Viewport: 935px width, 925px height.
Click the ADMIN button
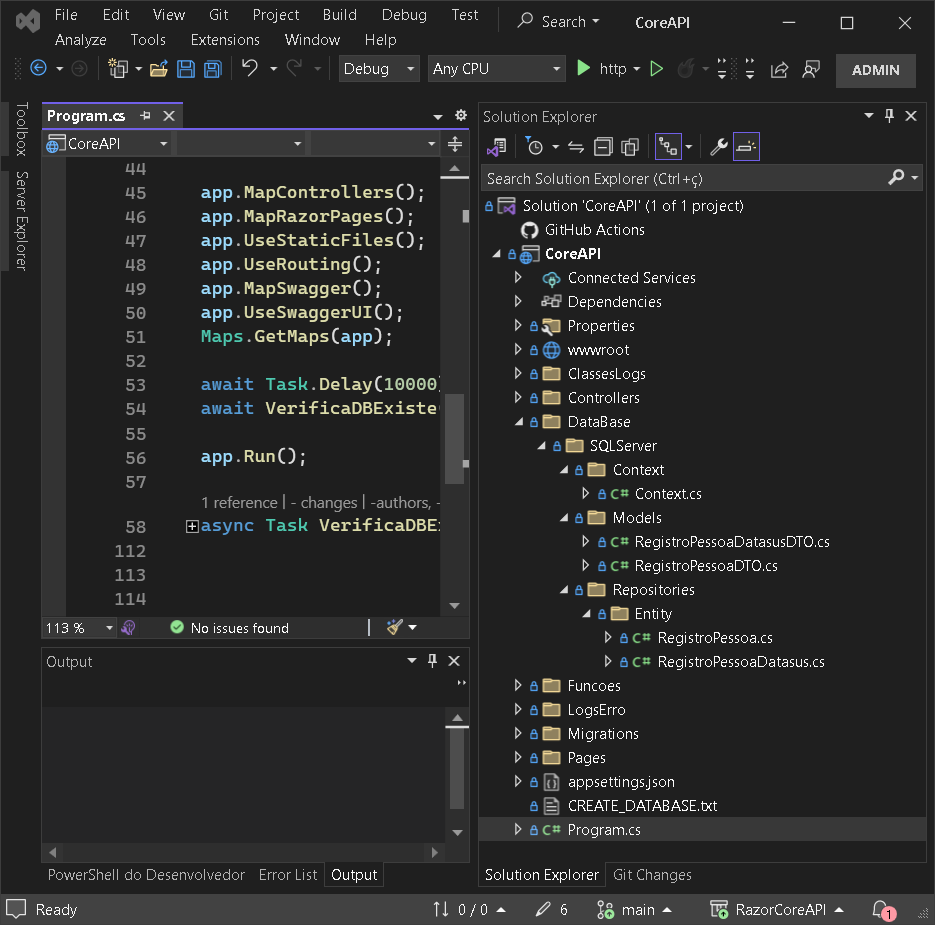point(875,70)
